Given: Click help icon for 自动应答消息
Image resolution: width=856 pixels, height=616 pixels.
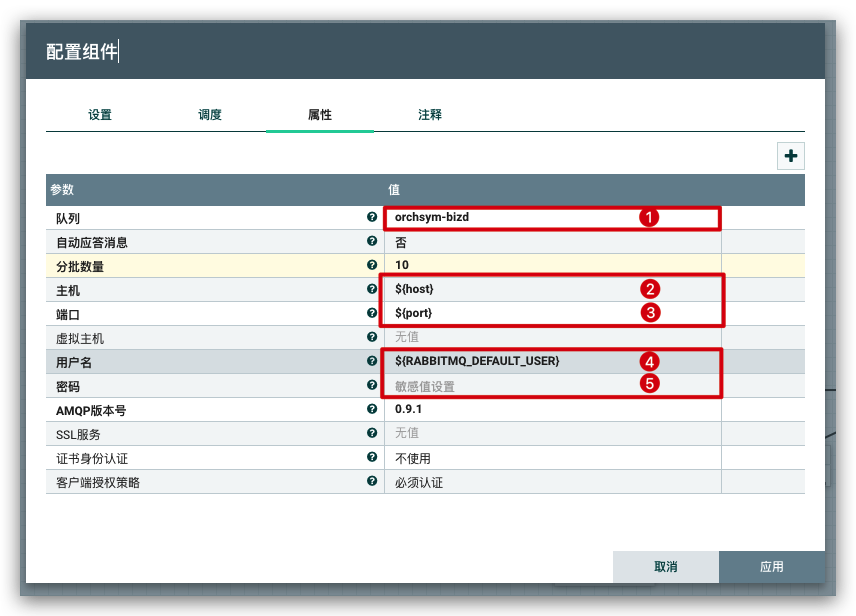Looking at the screenshot, I should tap(372, 242).
